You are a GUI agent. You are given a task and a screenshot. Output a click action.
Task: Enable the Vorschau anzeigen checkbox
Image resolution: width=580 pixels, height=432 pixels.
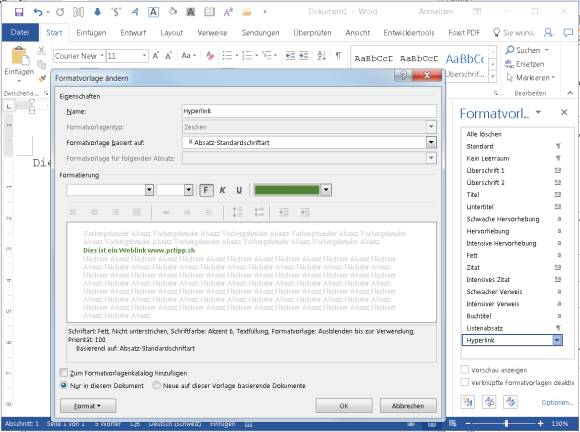click(x=465, y=369)
